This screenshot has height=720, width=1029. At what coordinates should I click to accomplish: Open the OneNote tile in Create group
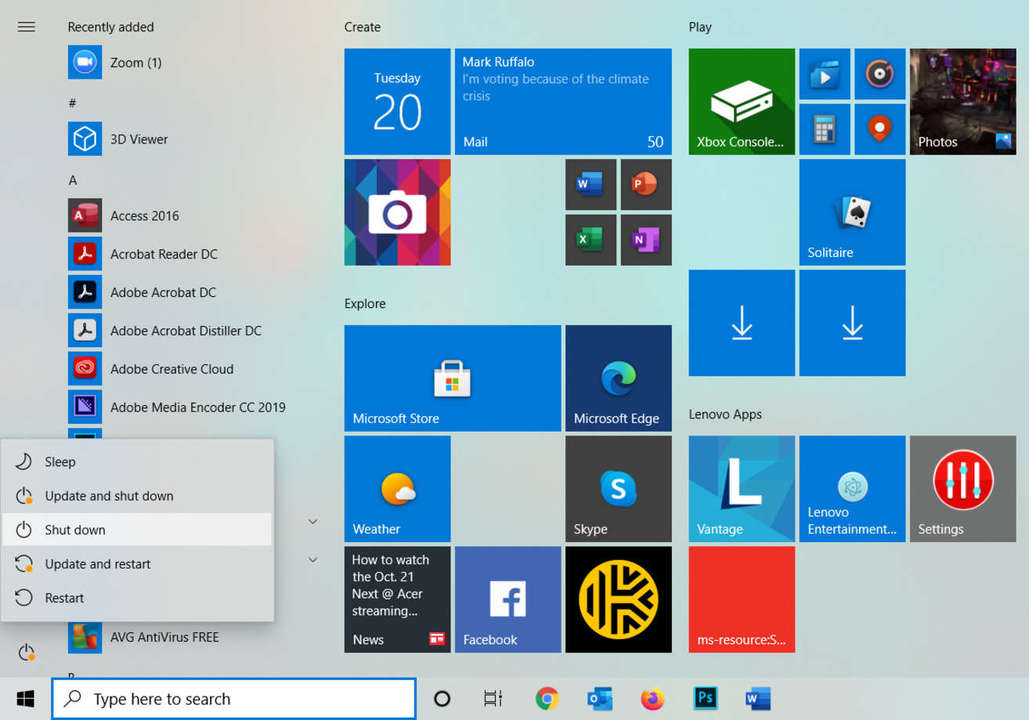pos(646,240)
